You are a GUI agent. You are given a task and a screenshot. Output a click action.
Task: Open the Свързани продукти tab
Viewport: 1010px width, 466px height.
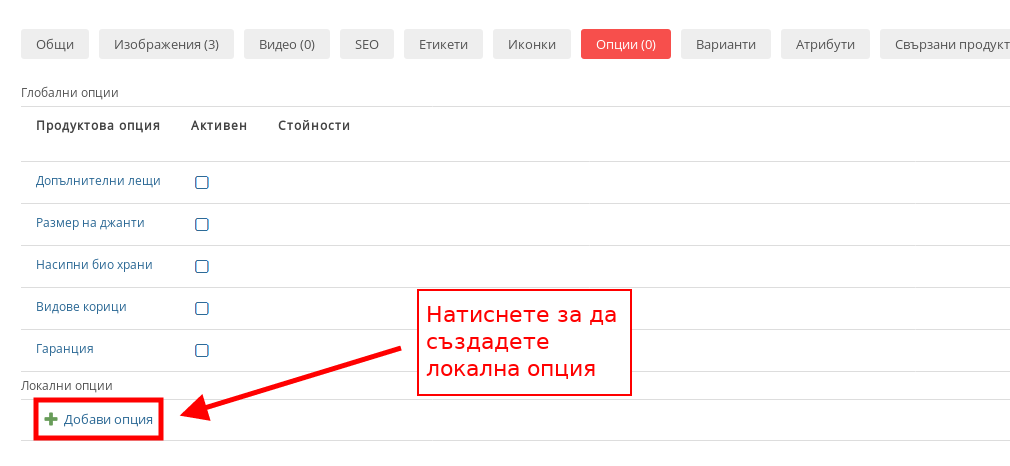click(944, 44)
